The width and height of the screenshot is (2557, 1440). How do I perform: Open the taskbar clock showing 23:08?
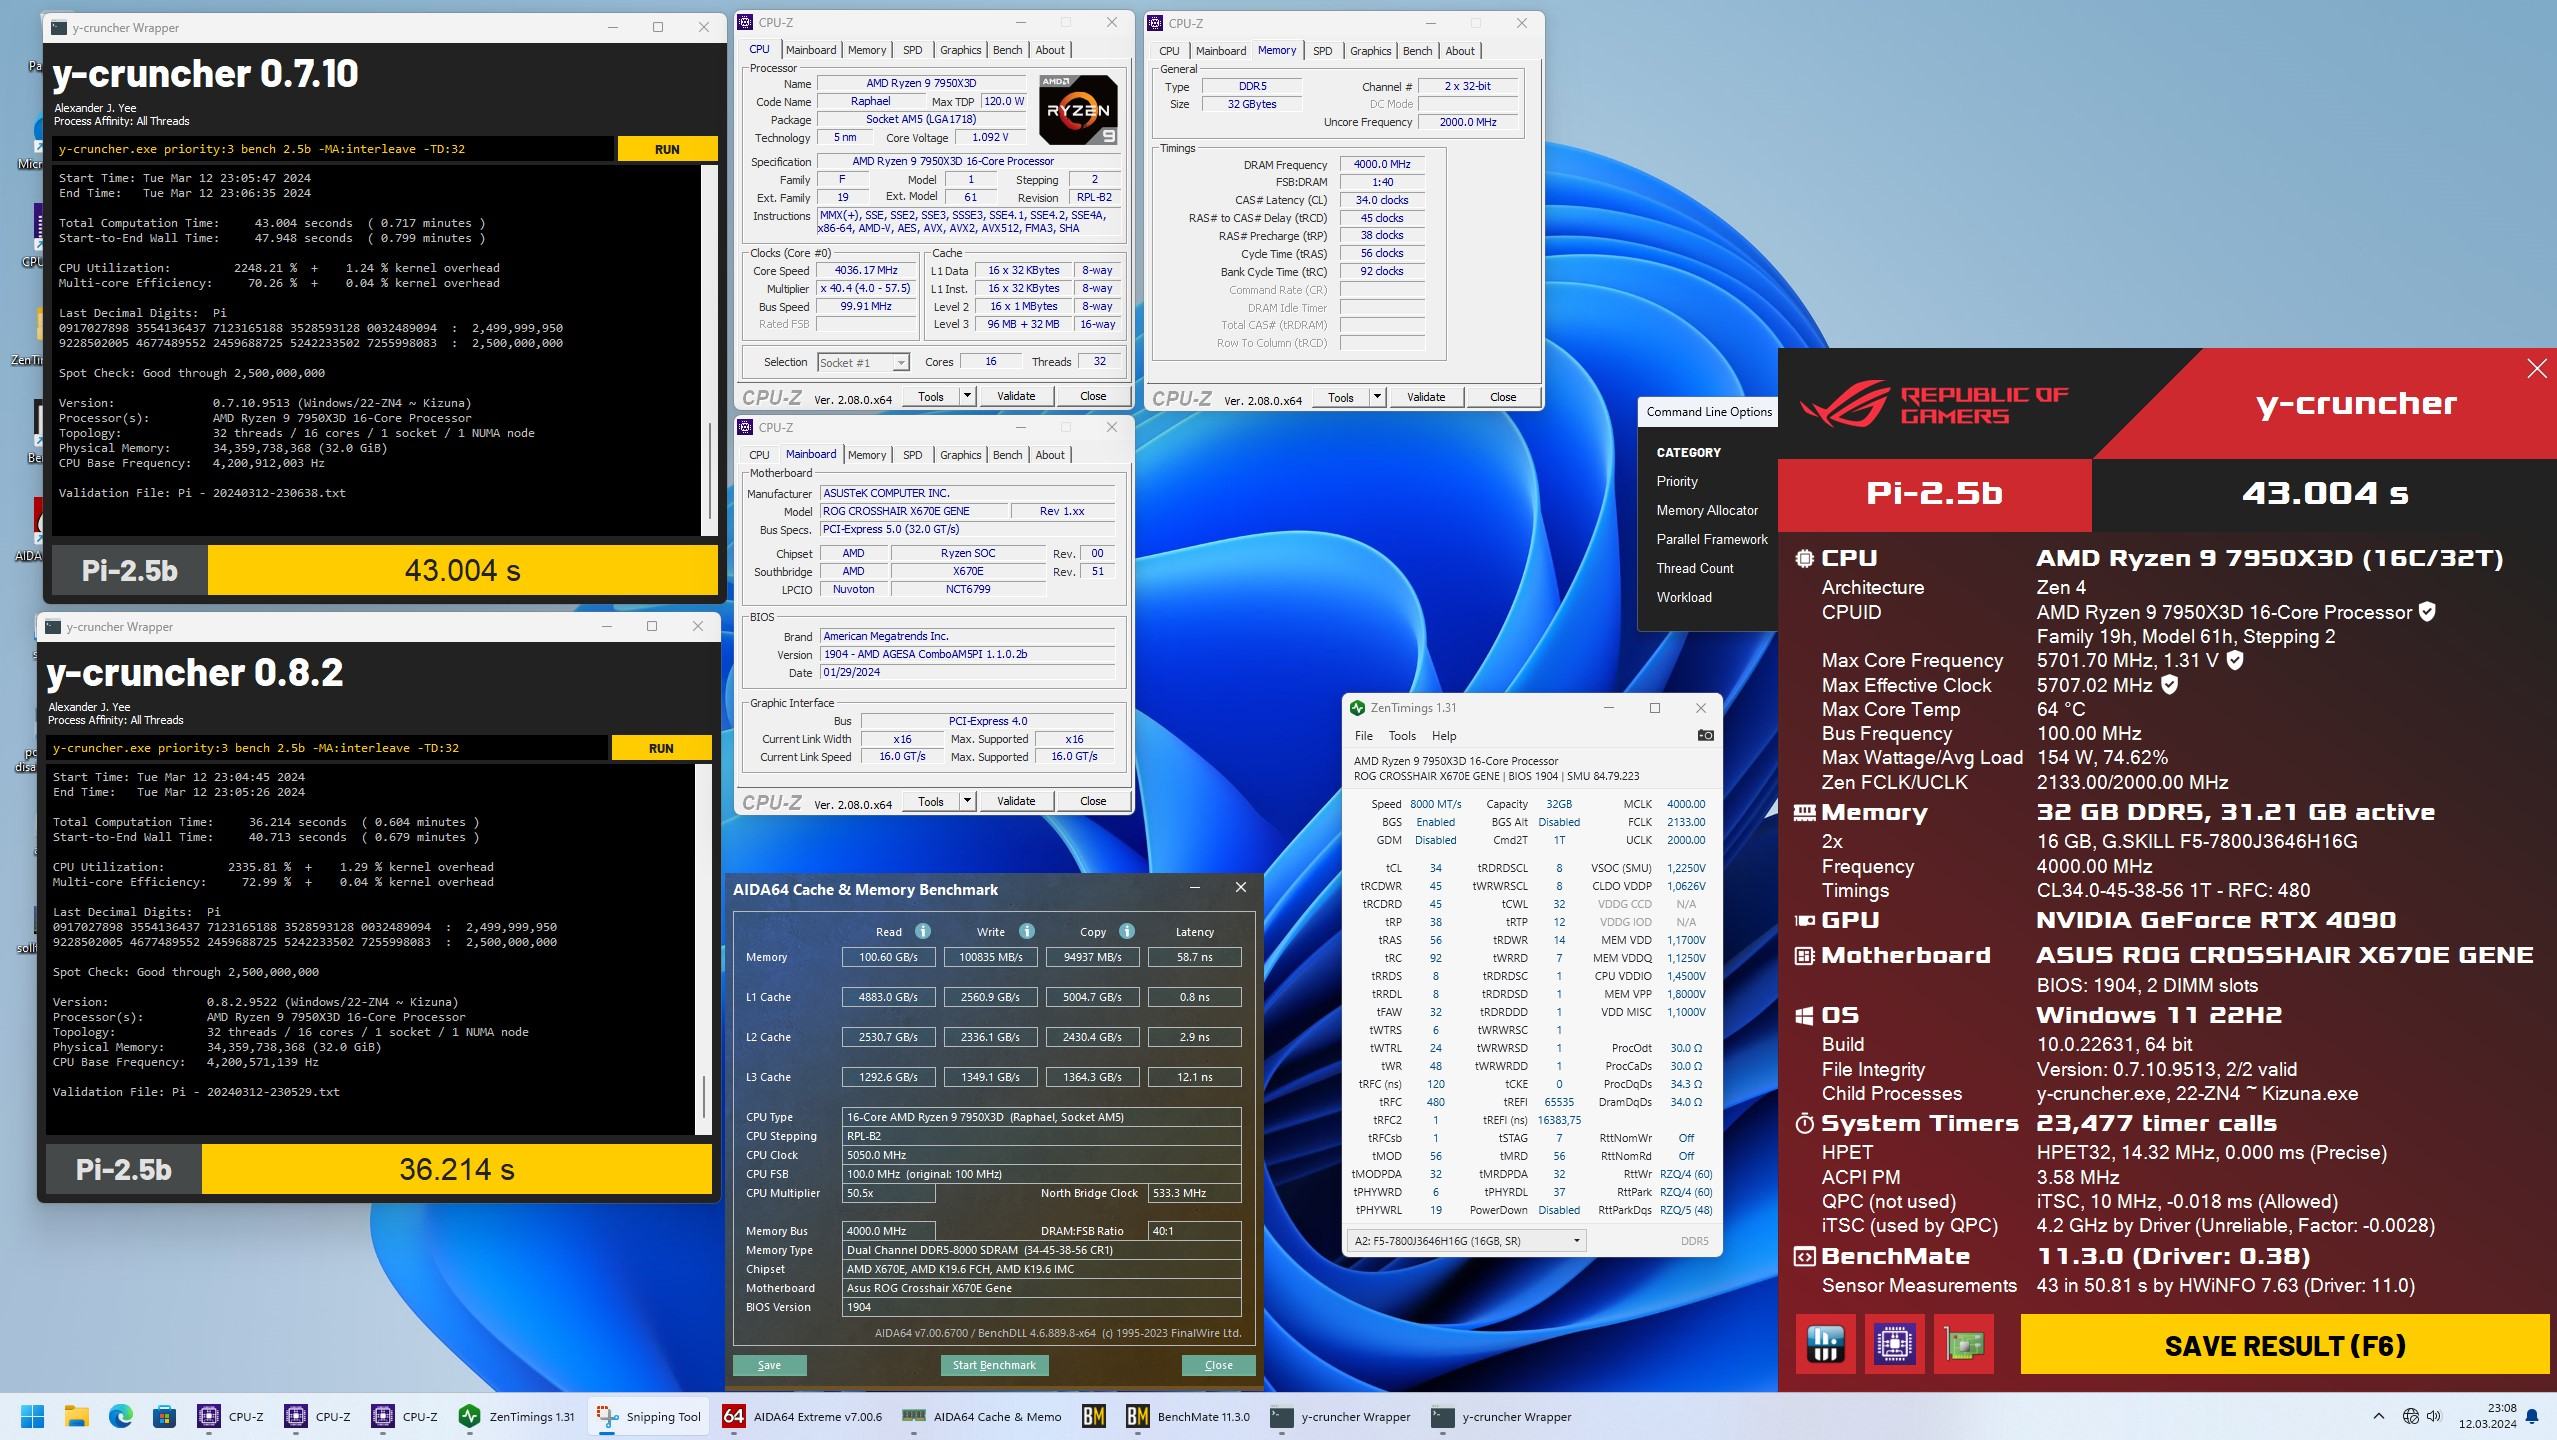2488,1416
